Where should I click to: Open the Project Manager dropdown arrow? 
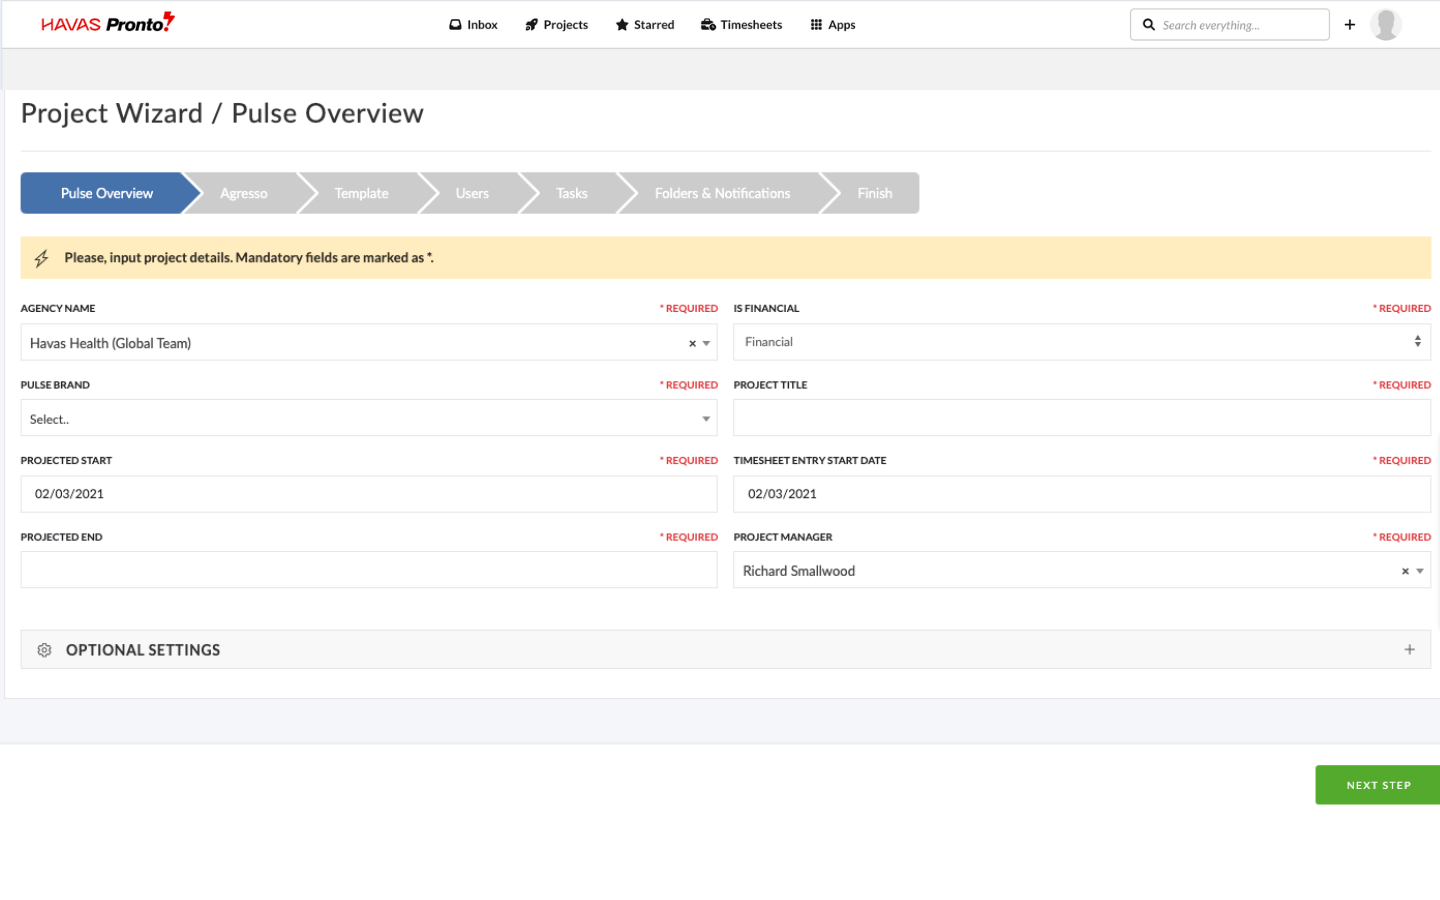[x=1420, y=572]
